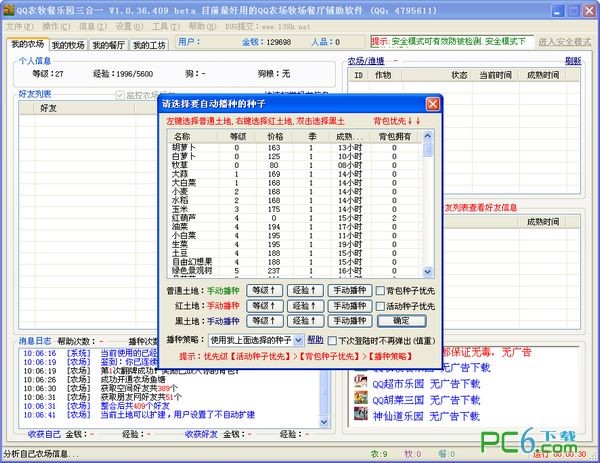Click 手动播种 button for 普通土地
The image size is (600, 463).
coord(350,290)
